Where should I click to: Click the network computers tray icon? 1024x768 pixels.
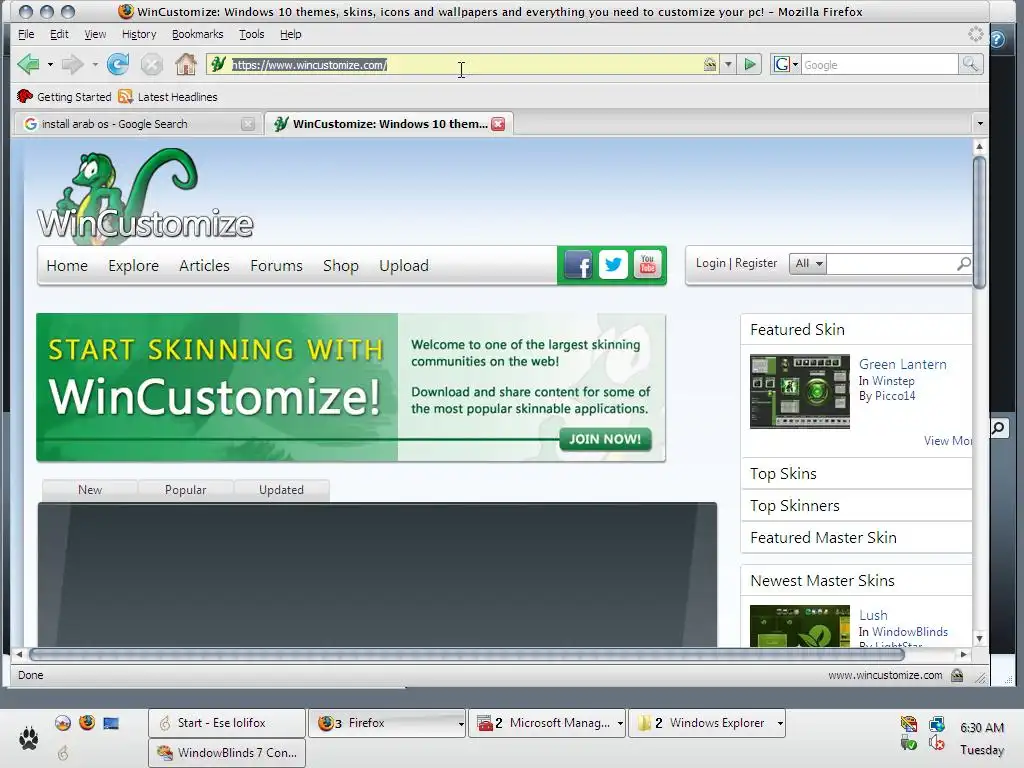[x=936, y=724]
